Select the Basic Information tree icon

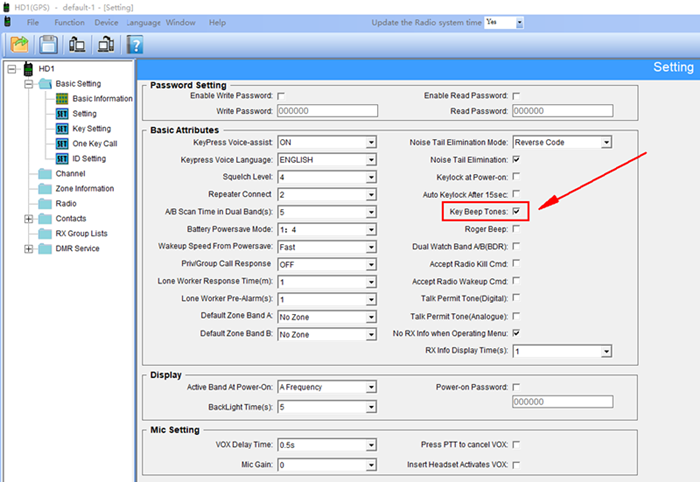coord(62,99)
